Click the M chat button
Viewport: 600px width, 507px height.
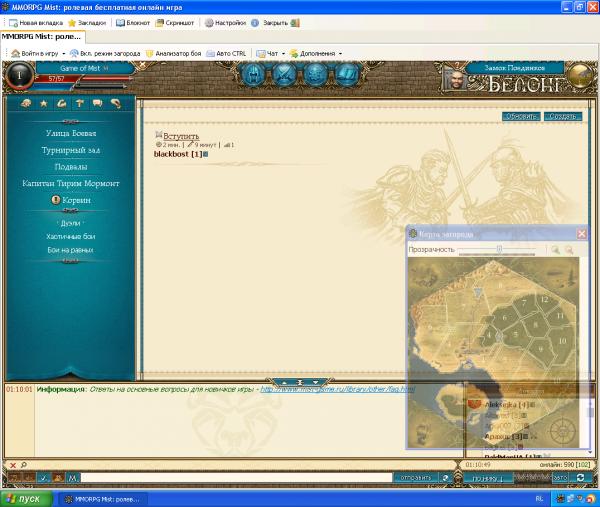coord(73,478)
